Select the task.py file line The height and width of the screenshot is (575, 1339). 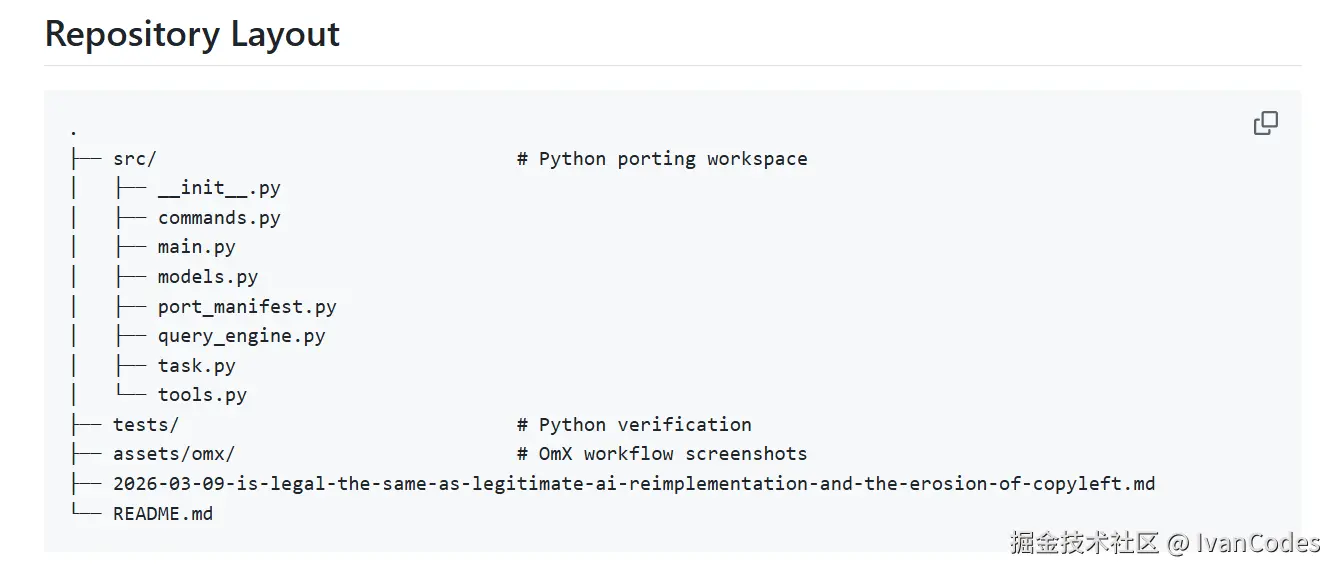196,366
